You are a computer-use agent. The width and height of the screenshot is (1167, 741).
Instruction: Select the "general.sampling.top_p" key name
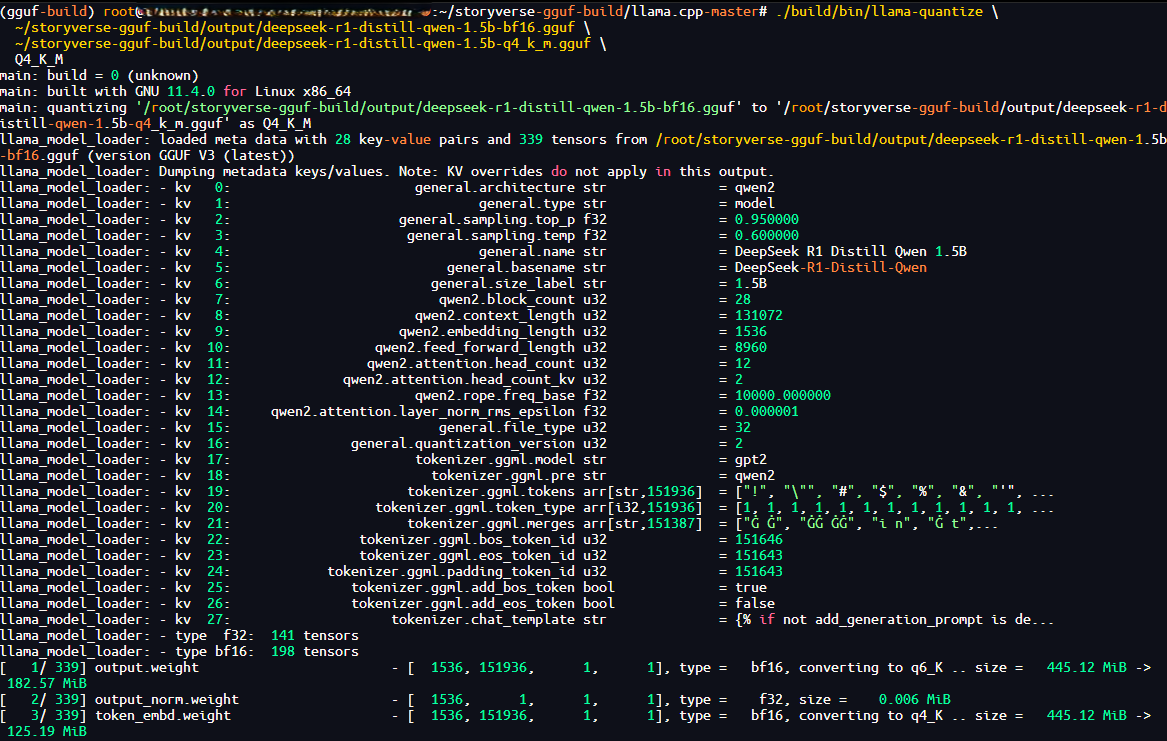[x=487, y=219]
